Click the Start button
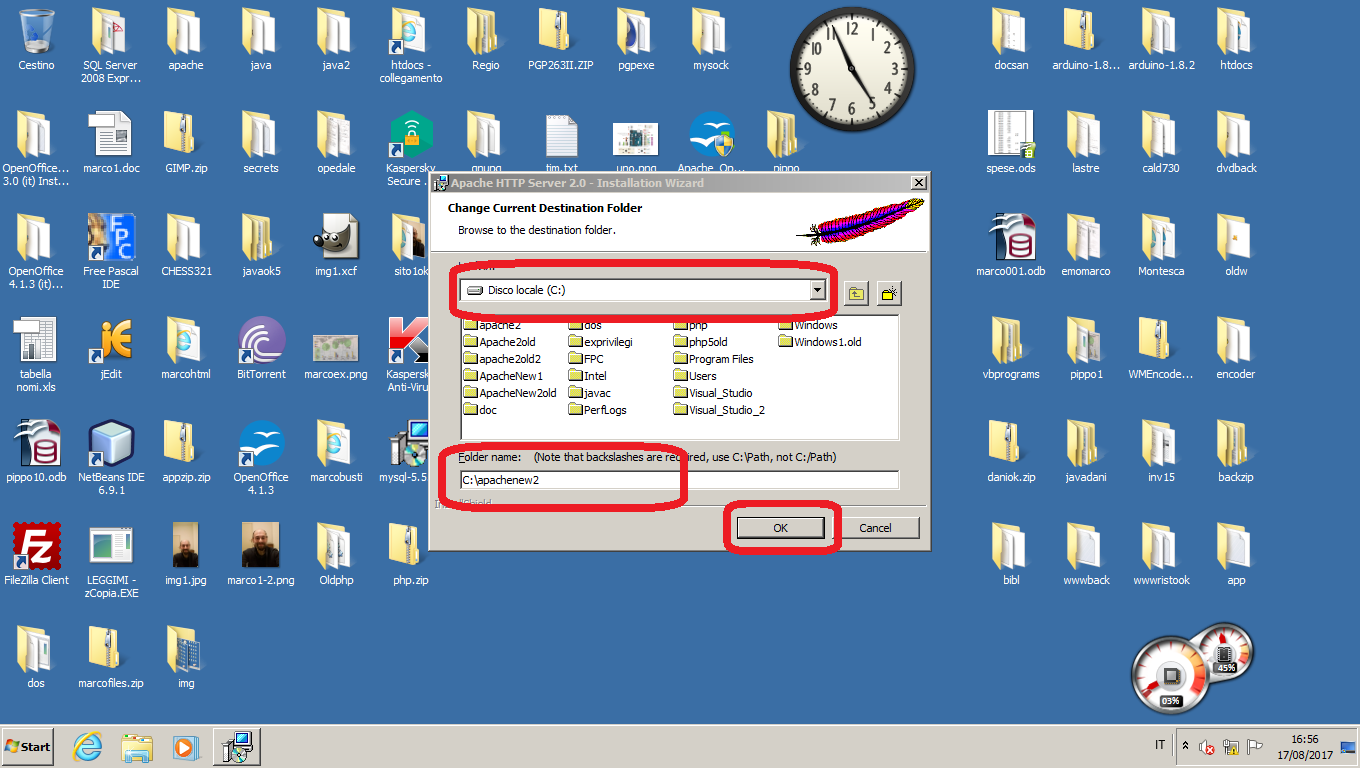 coord(28,746)
